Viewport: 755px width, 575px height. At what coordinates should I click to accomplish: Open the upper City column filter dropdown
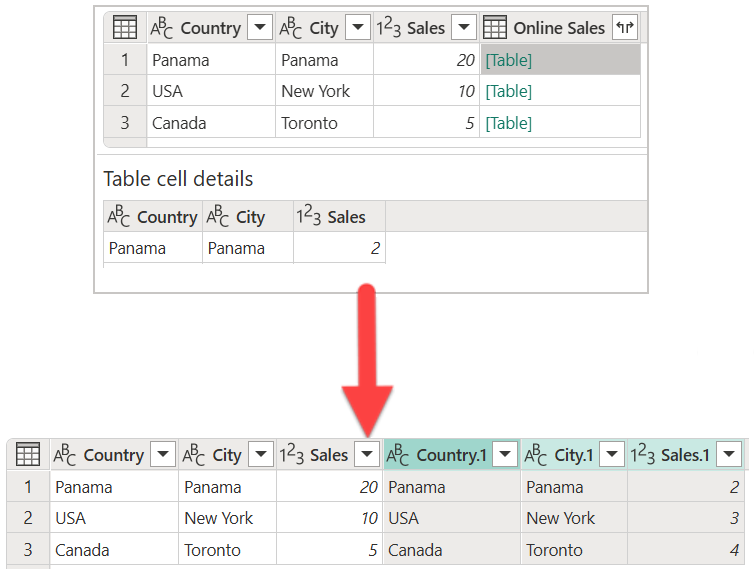(x=358, y=27)
